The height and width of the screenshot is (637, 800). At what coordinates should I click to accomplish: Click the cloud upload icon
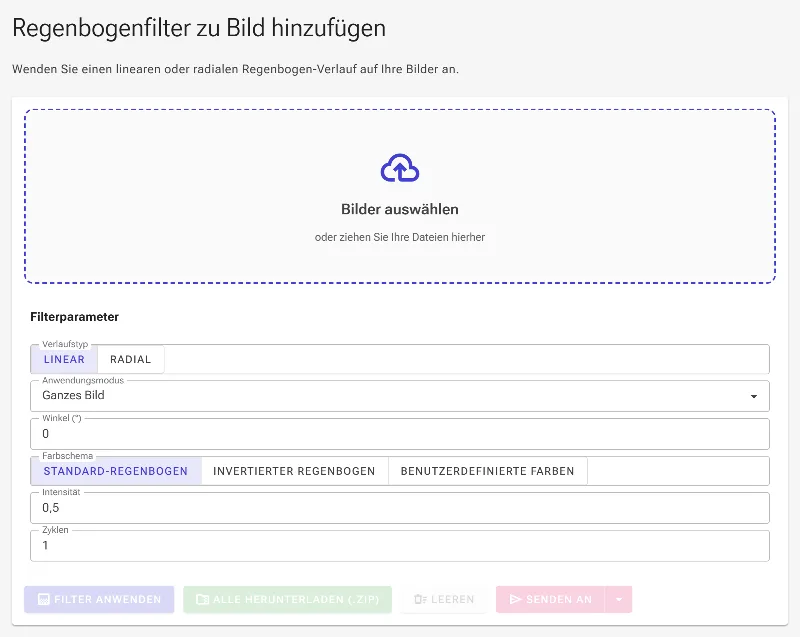point(400,168)
